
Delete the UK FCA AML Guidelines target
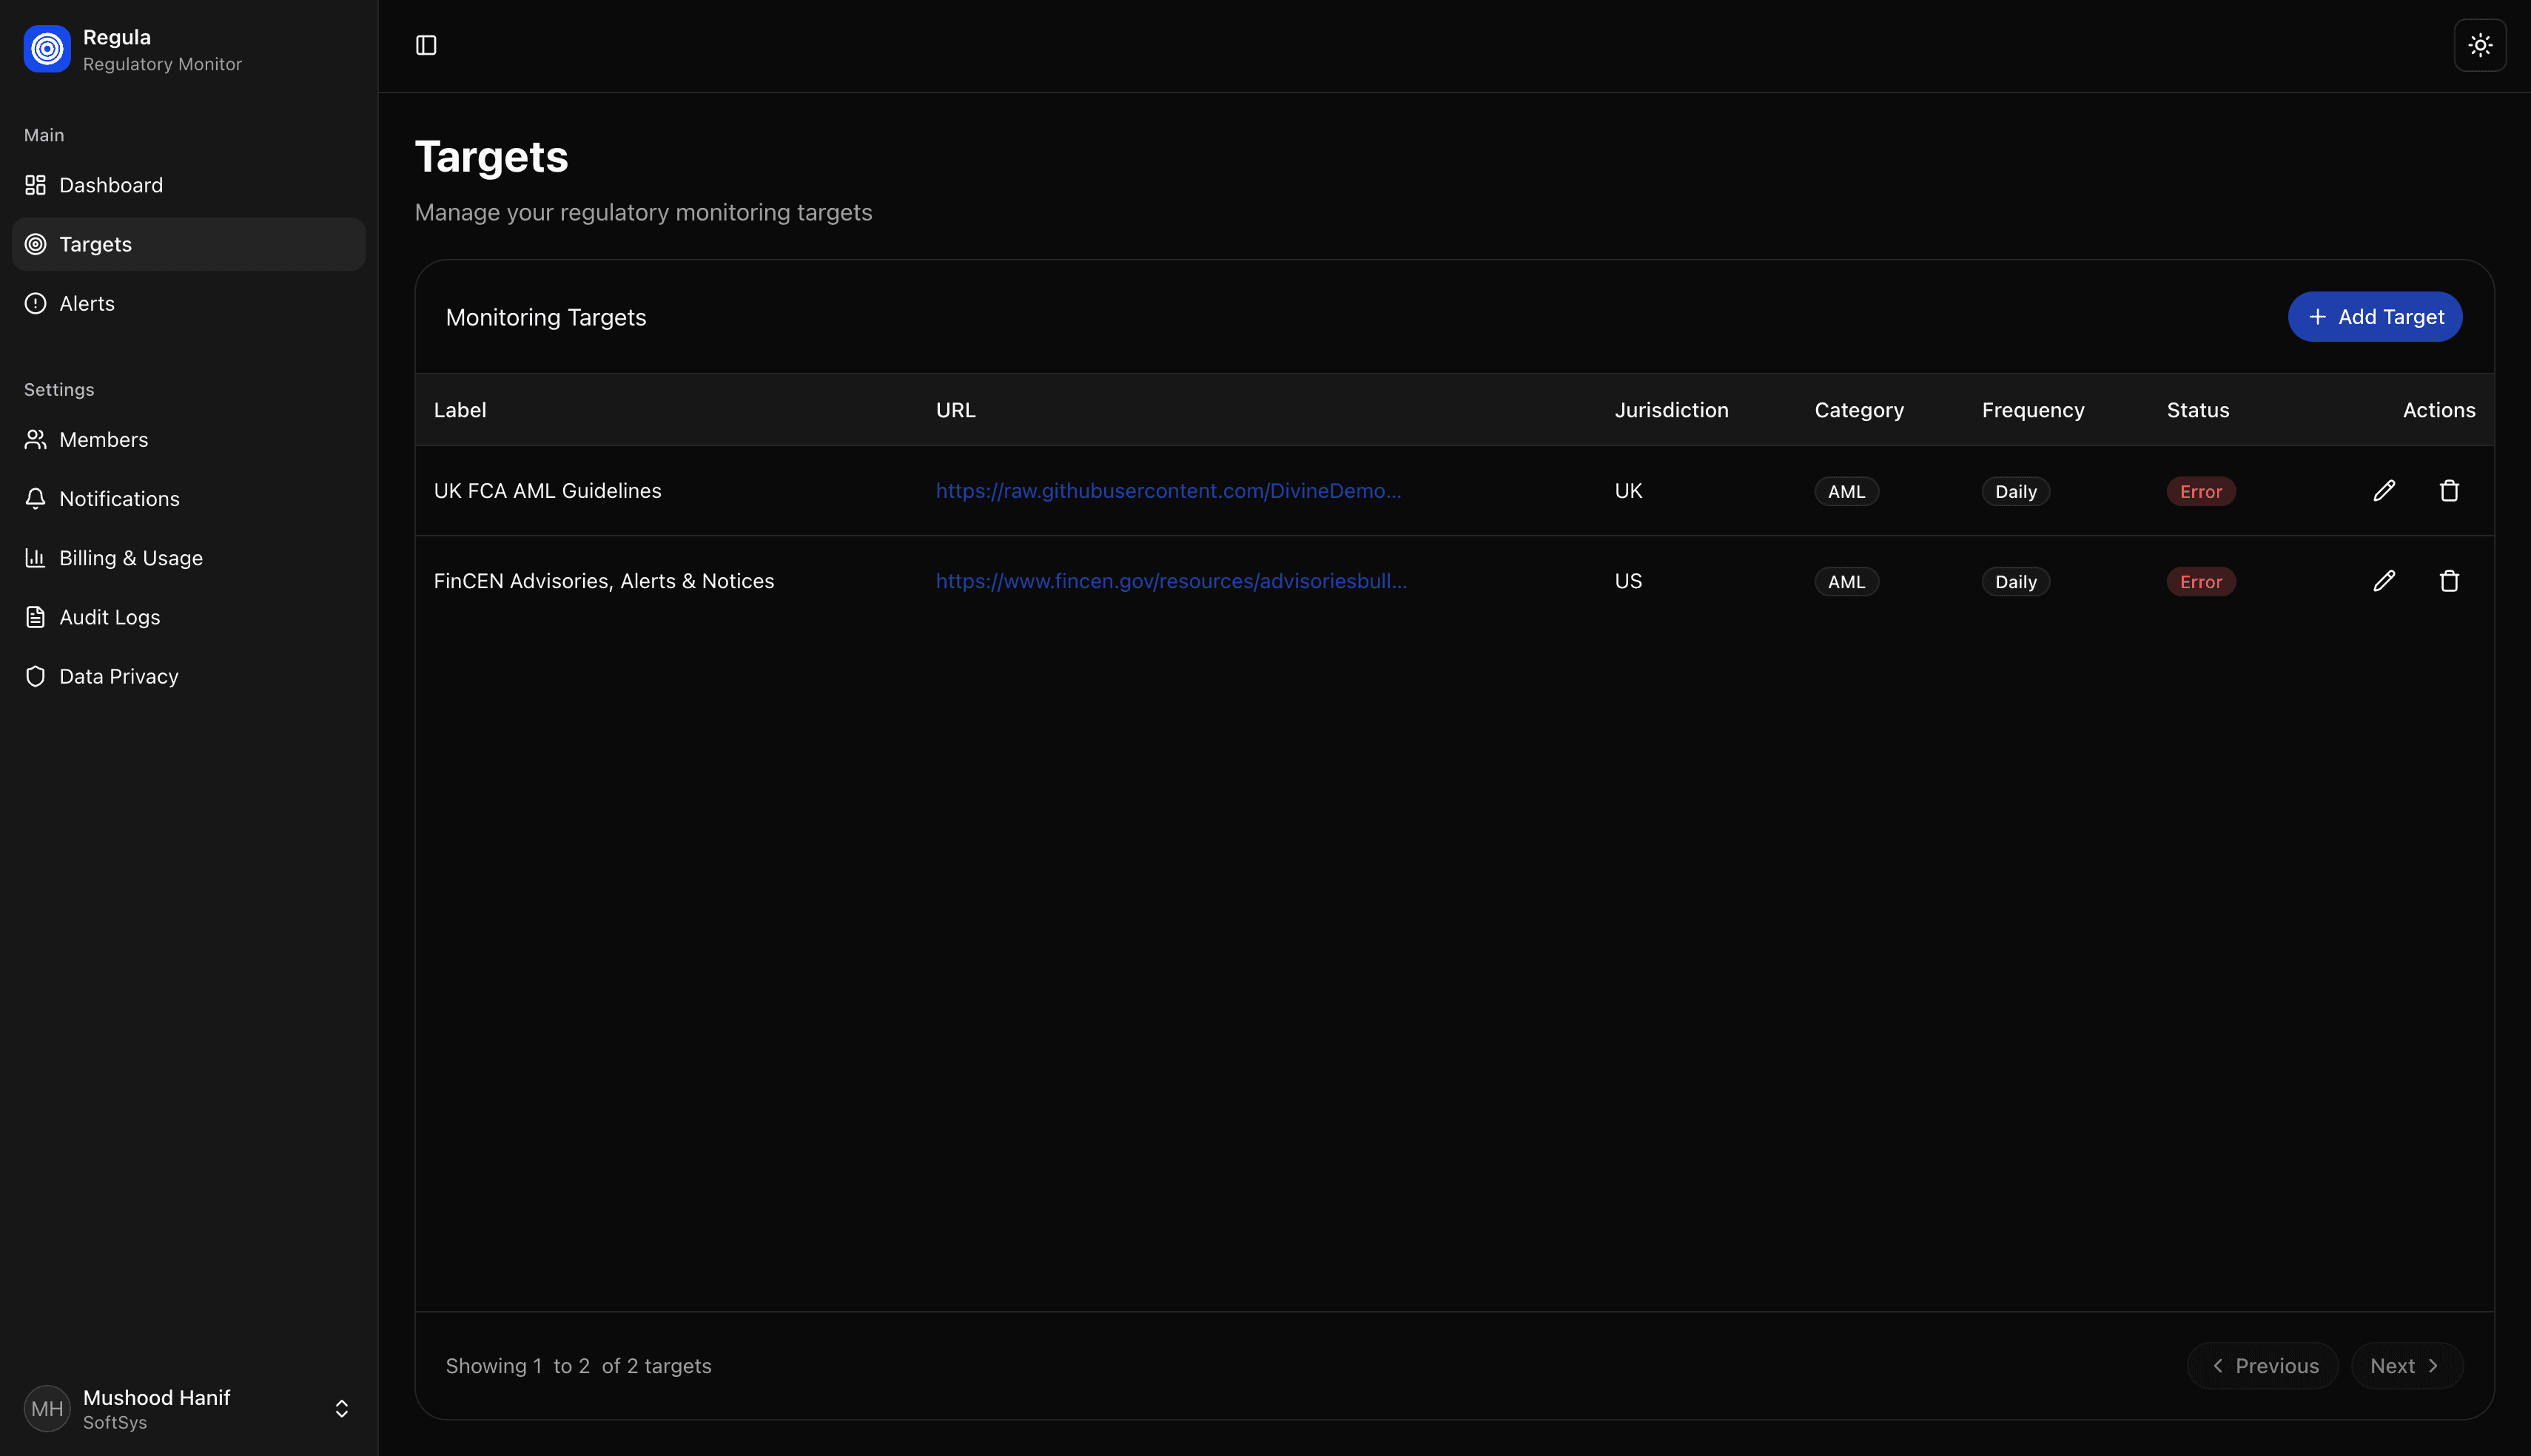coord(2448,491)
